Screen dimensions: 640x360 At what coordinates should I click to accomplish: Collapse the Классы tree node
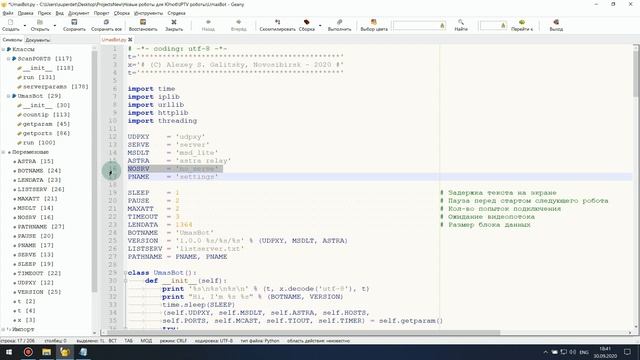pyautogui.click(x=3, y=49)
